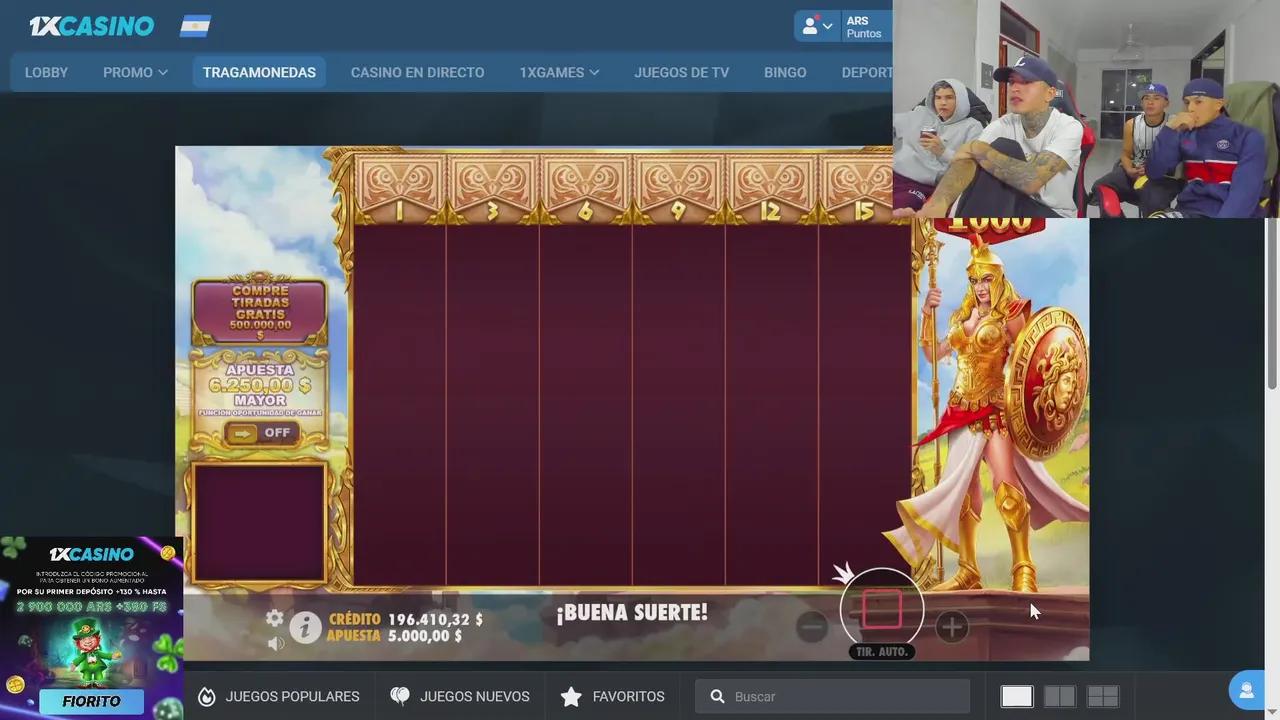Decrease bet with minus button

point(812,627)
